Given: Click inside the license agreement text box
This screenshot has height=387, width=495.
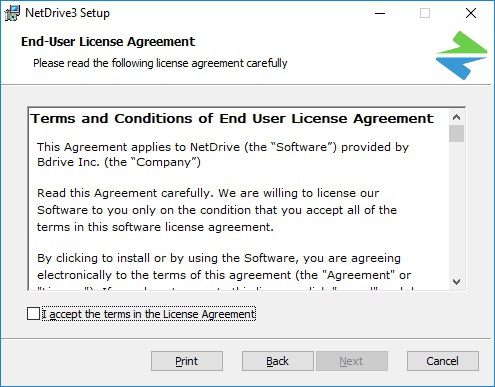Looking at the screenshot, I should pyautogui.click(x=239, y=199).
